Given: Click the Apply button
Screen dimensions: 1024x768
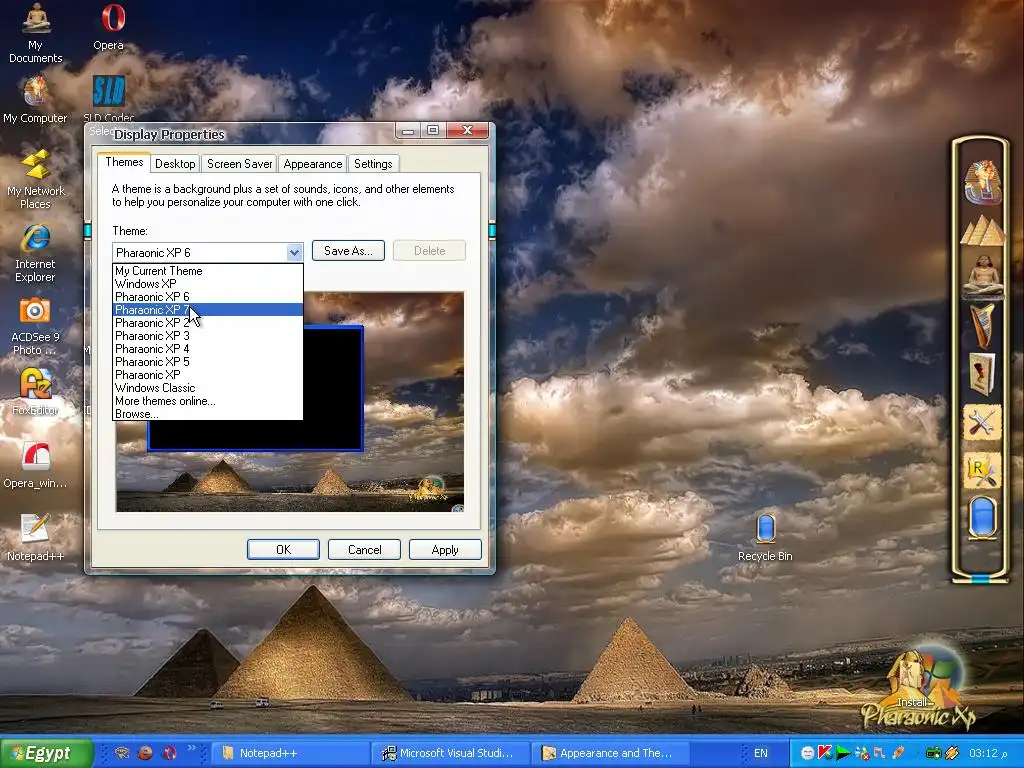Looking at the screenshot, I should [445, 550].
